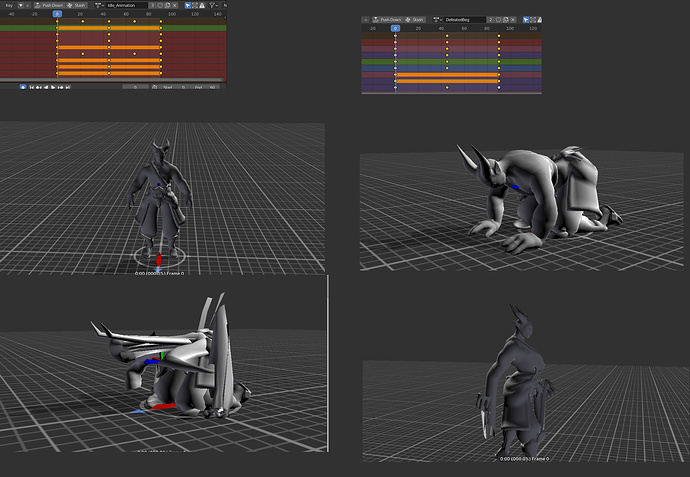This screenshot has height=477, width=690.
Task: Toggle Only Show Errors in DefeatedBeg editor
Action: tap(540, 20)
